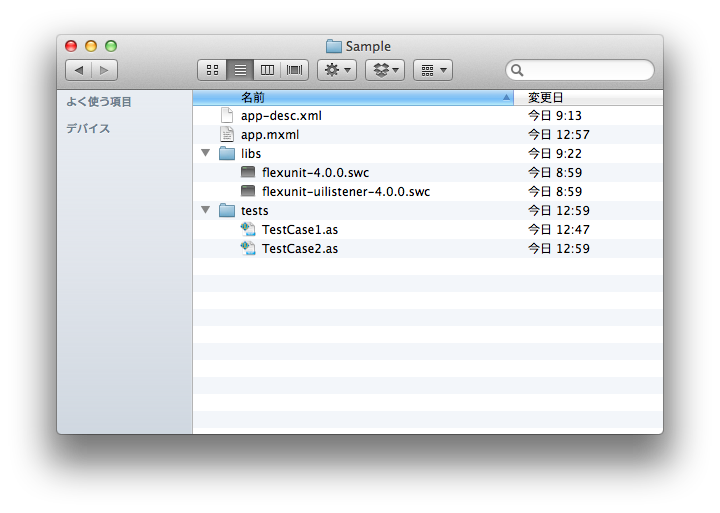Zoom the window with green button

click(111, 46)
